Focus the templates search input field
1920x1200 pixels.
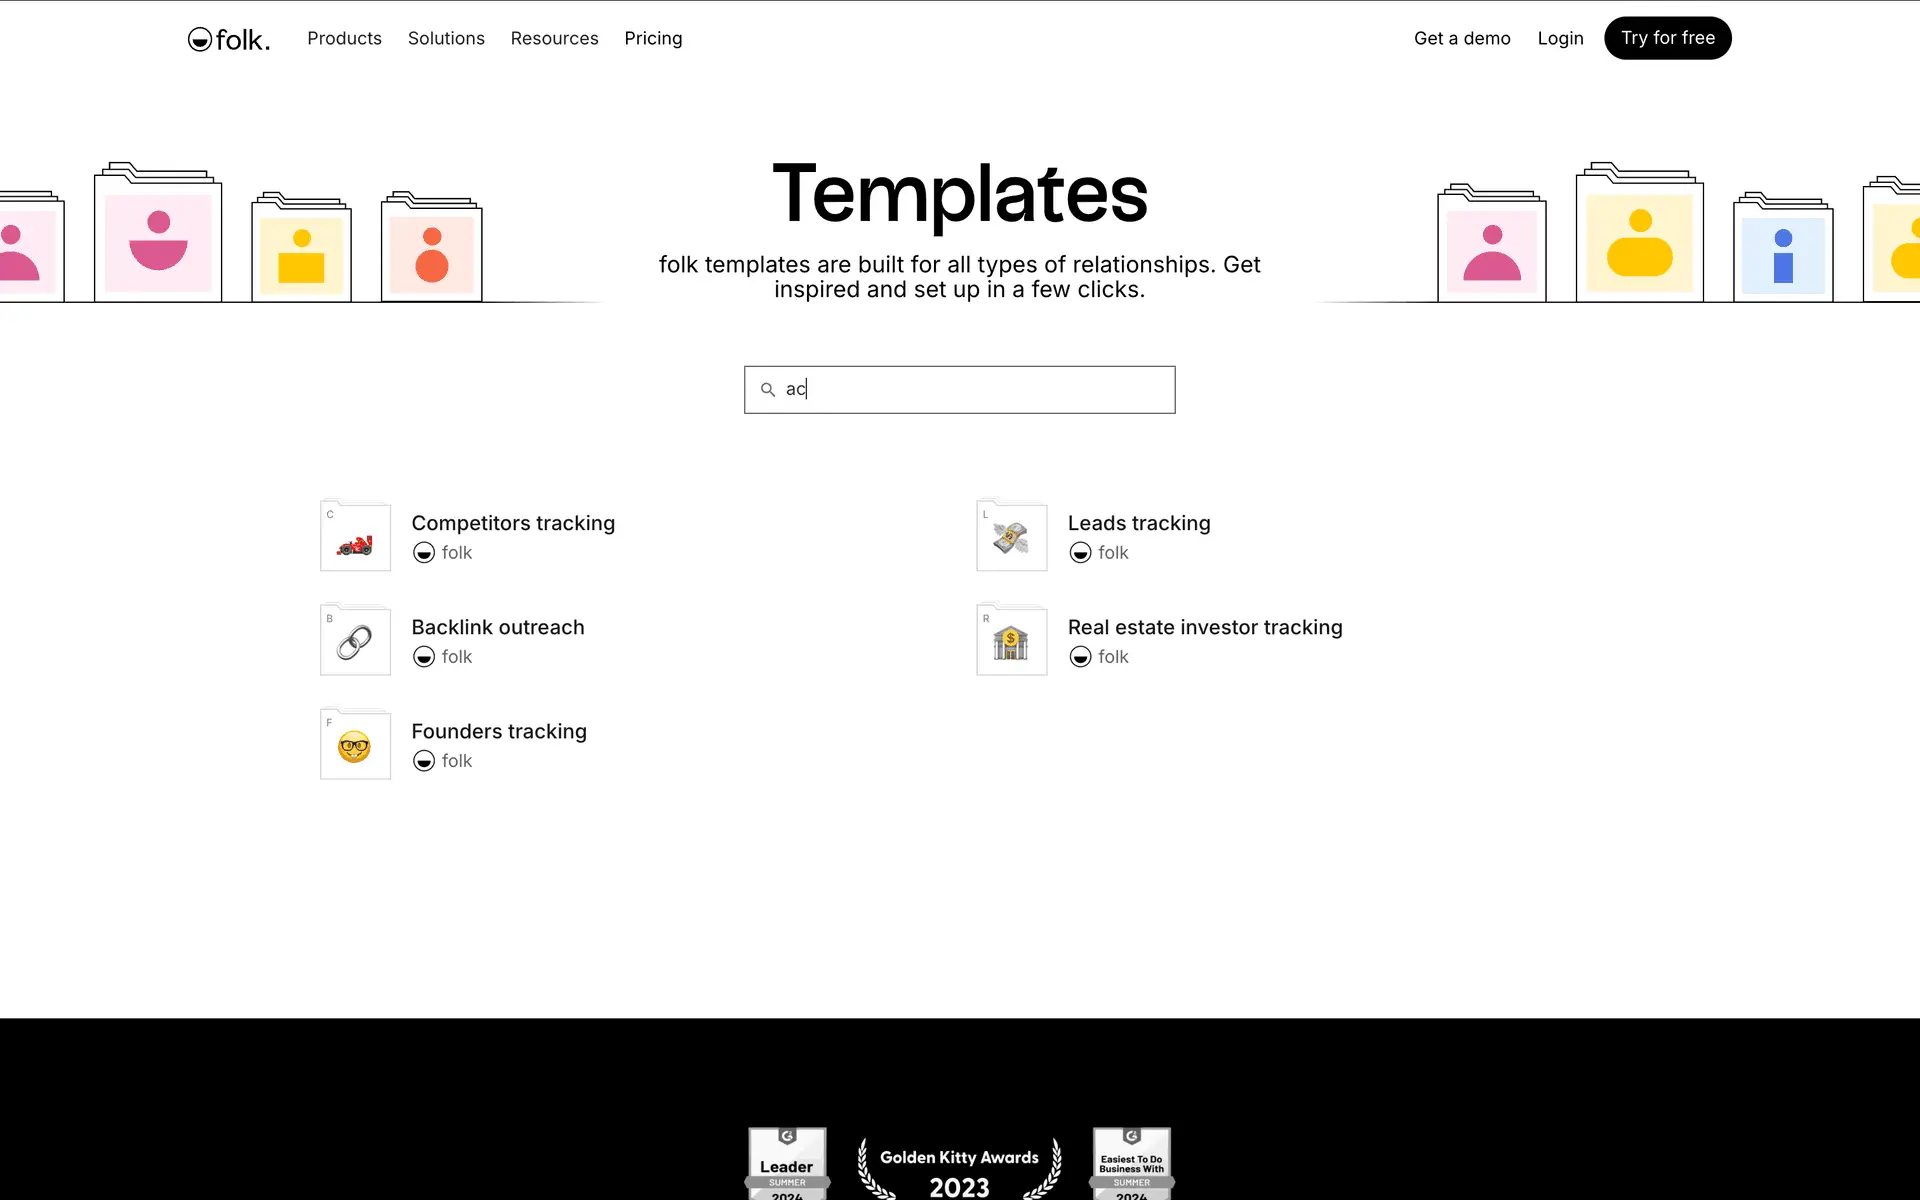(980, 390)
